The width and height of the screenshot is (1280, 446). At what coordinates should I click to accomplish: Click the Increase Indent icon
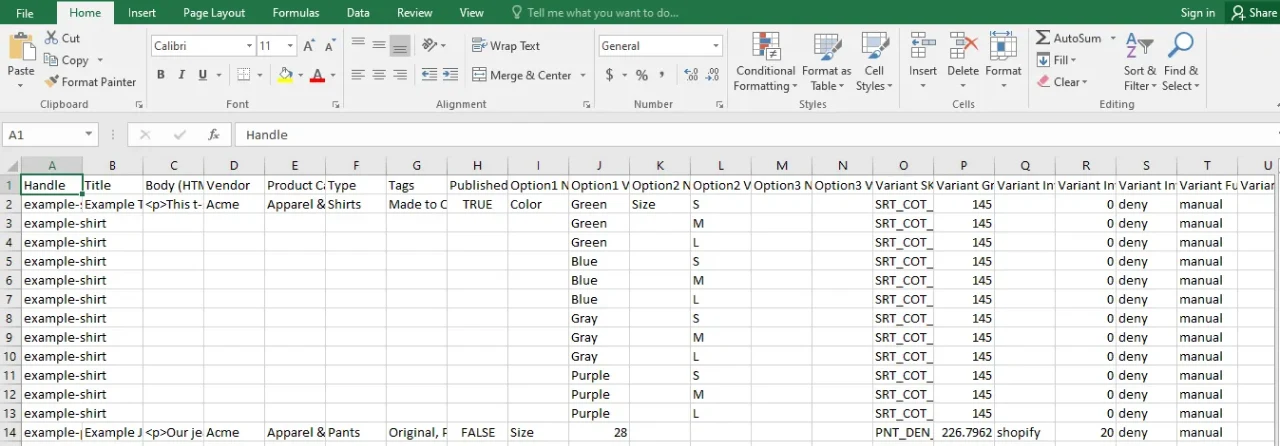(450, 75)
